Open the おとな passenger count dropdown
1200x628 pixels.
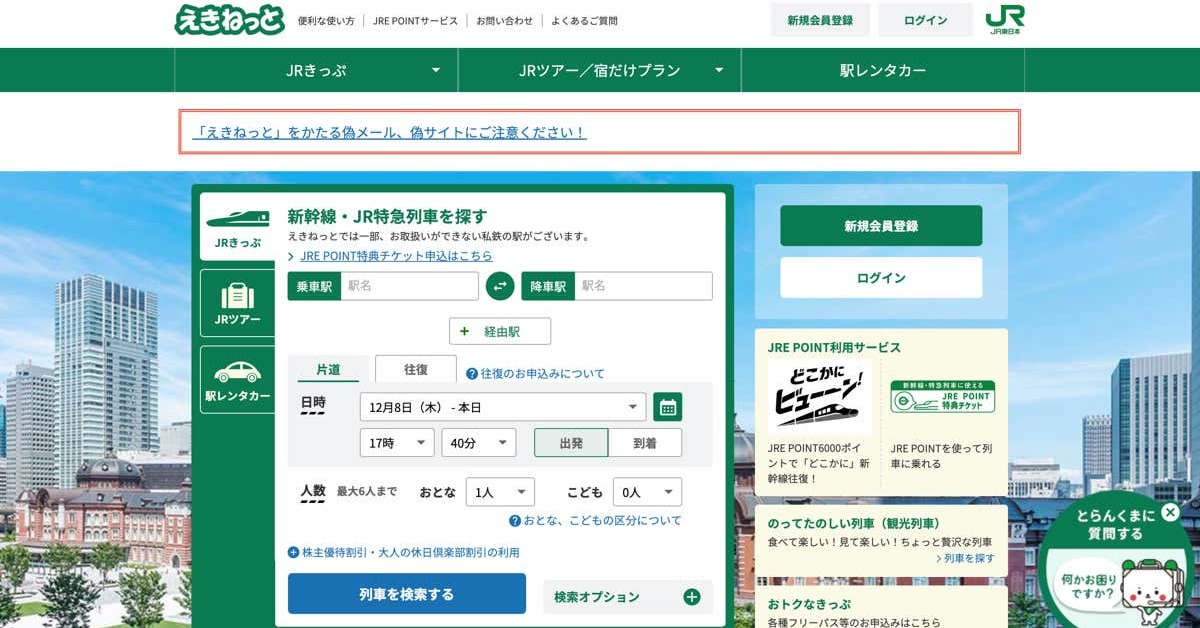pos(500,492)
